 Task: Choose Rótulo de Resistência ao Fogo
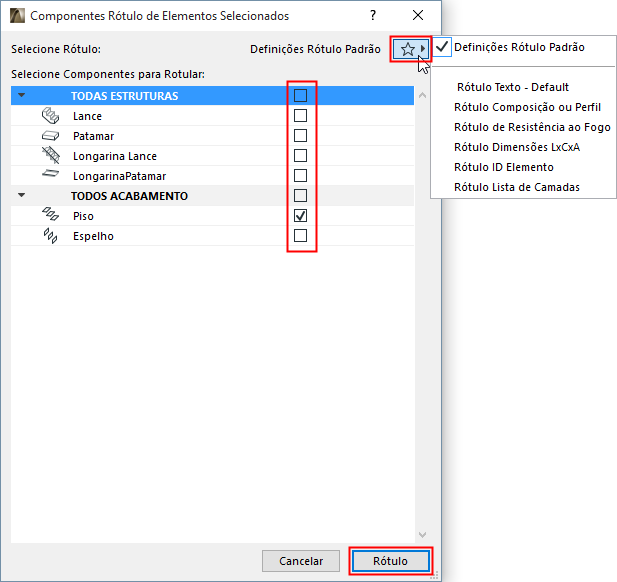click(x=532, y=127)
